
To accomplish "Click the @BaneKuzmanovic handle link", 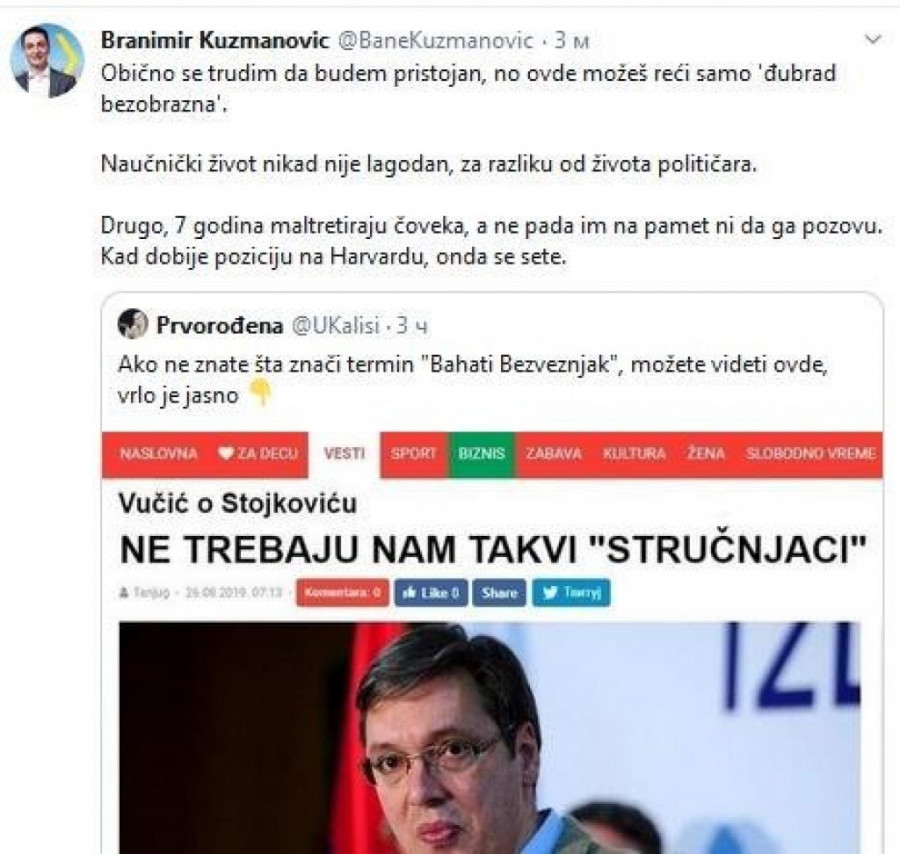I will tap(435, 41).
